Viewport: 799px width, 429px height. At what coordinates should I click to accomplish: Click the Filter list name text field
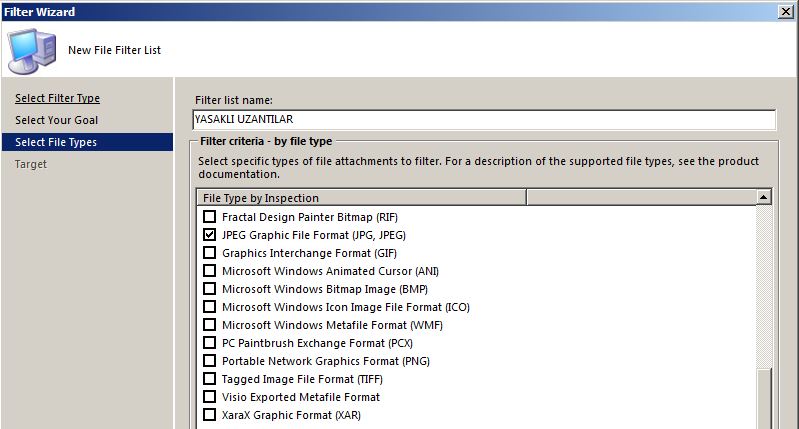point(483,120)
